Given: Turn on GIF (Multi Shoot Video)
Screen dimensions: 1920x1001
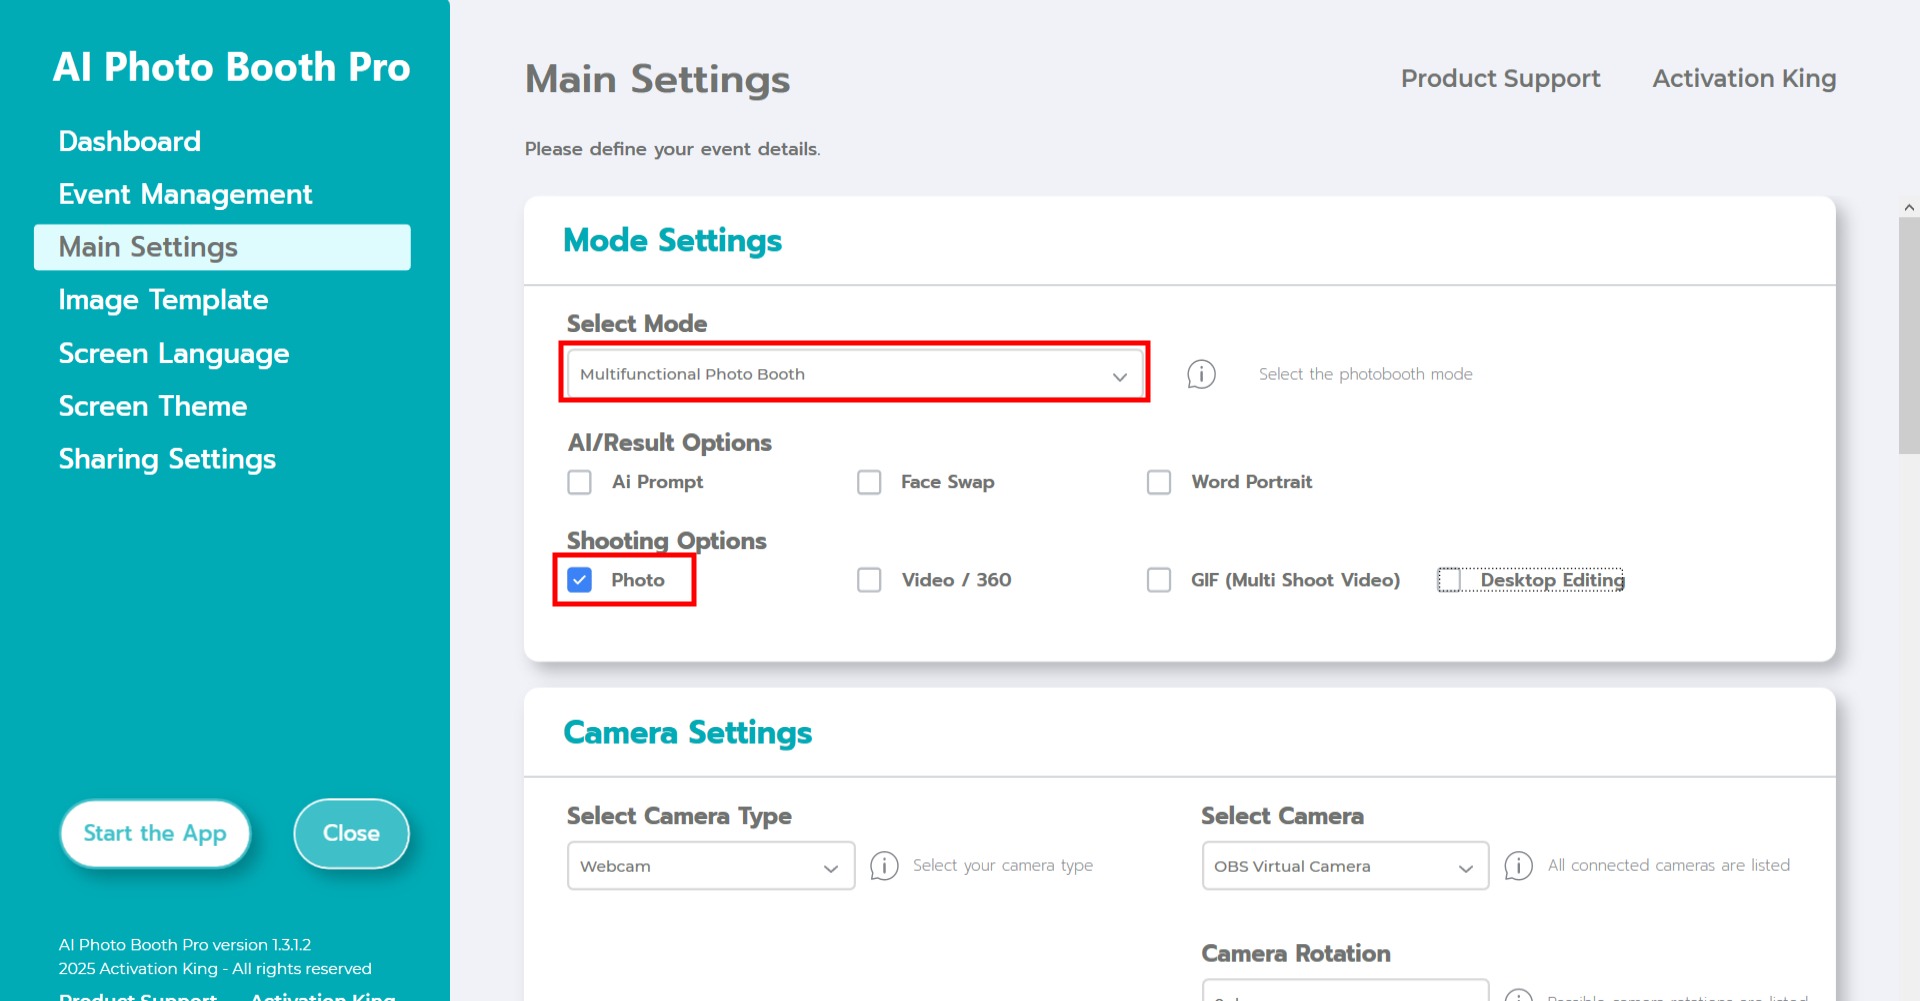Looking at the screenshot, I should point(1159,580).
